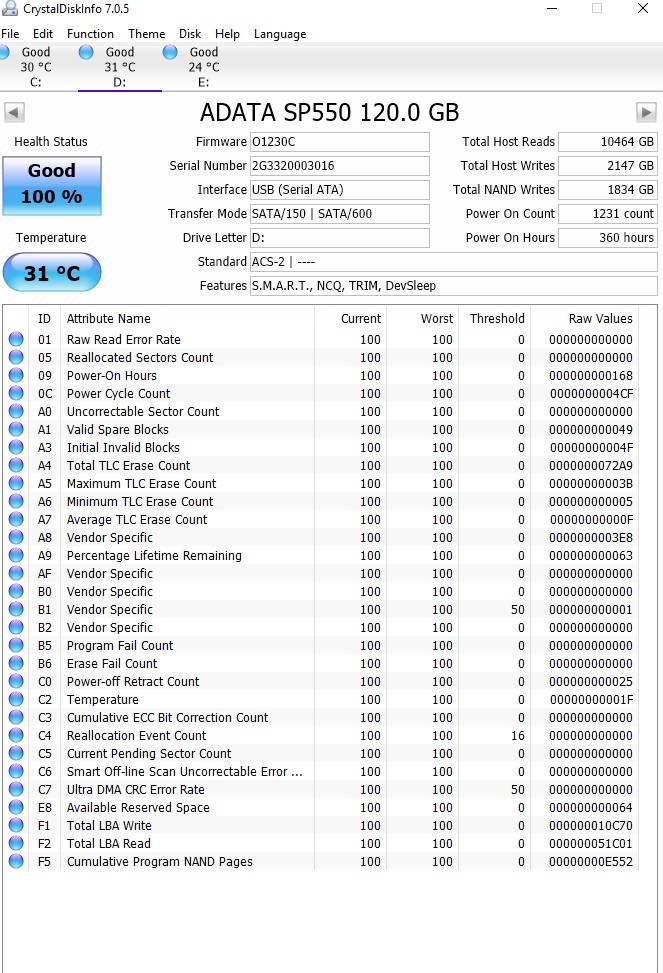Click status orb for Total TLC Erase Count
663x973 pixels.
click(x=16, y=465)
